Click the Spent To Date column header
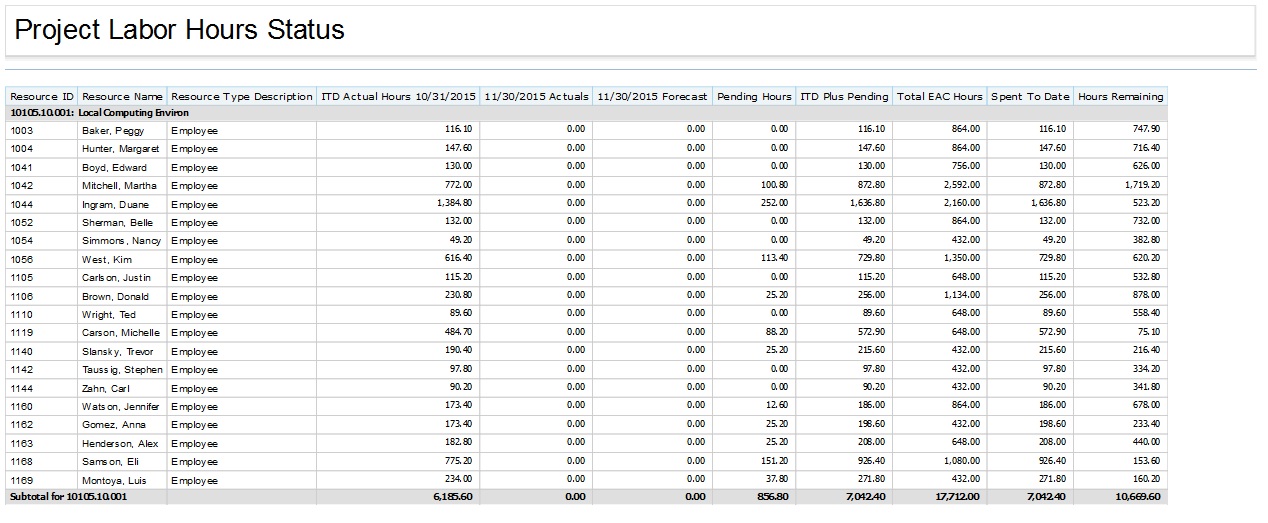This screenshot has height=523, width=1268. pyautogui.click(x=1030, y=97)
